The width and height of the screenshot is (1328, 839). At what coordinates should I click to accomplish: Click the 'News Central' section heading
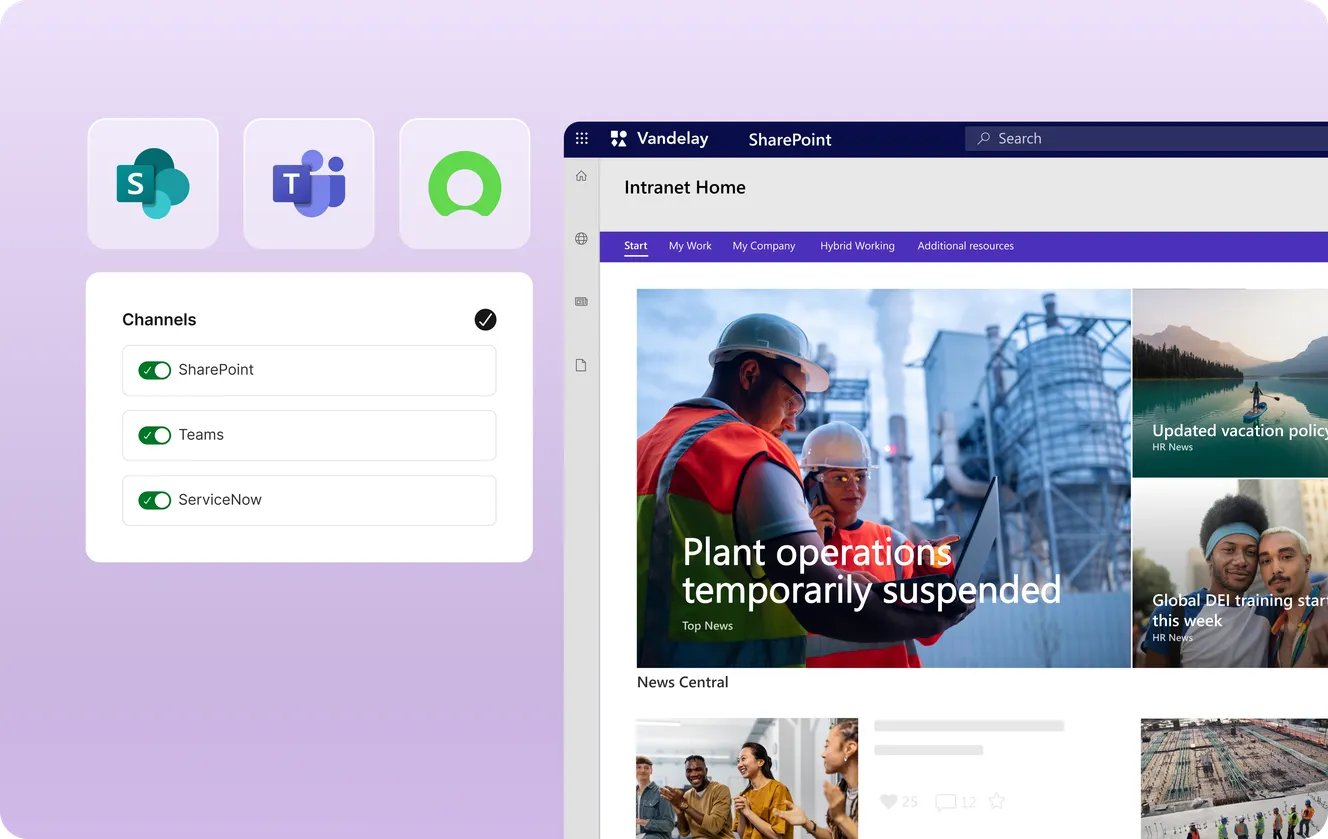[x=683, y=682]
